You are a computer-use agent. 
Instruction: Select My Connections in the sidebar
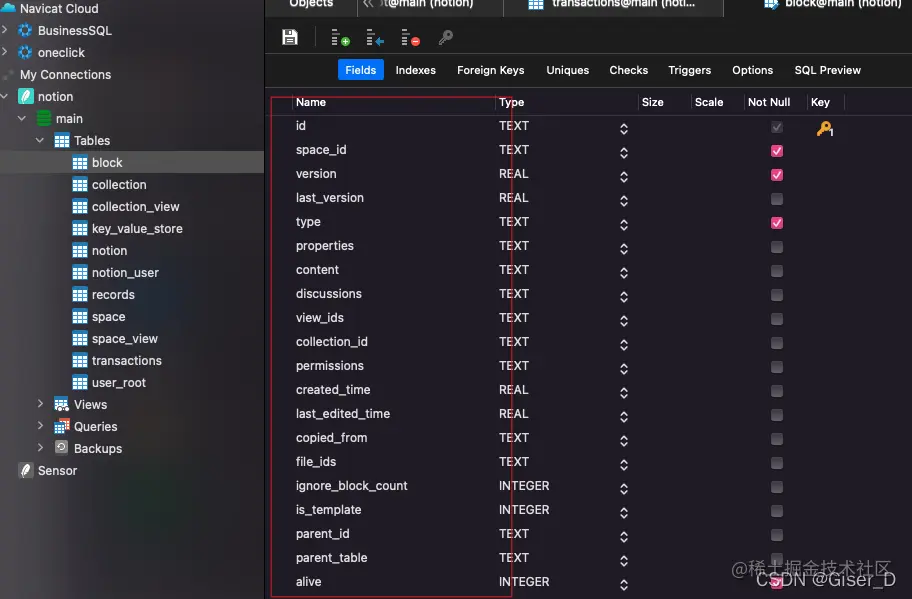pyautogui.click(x=65, y=74)
